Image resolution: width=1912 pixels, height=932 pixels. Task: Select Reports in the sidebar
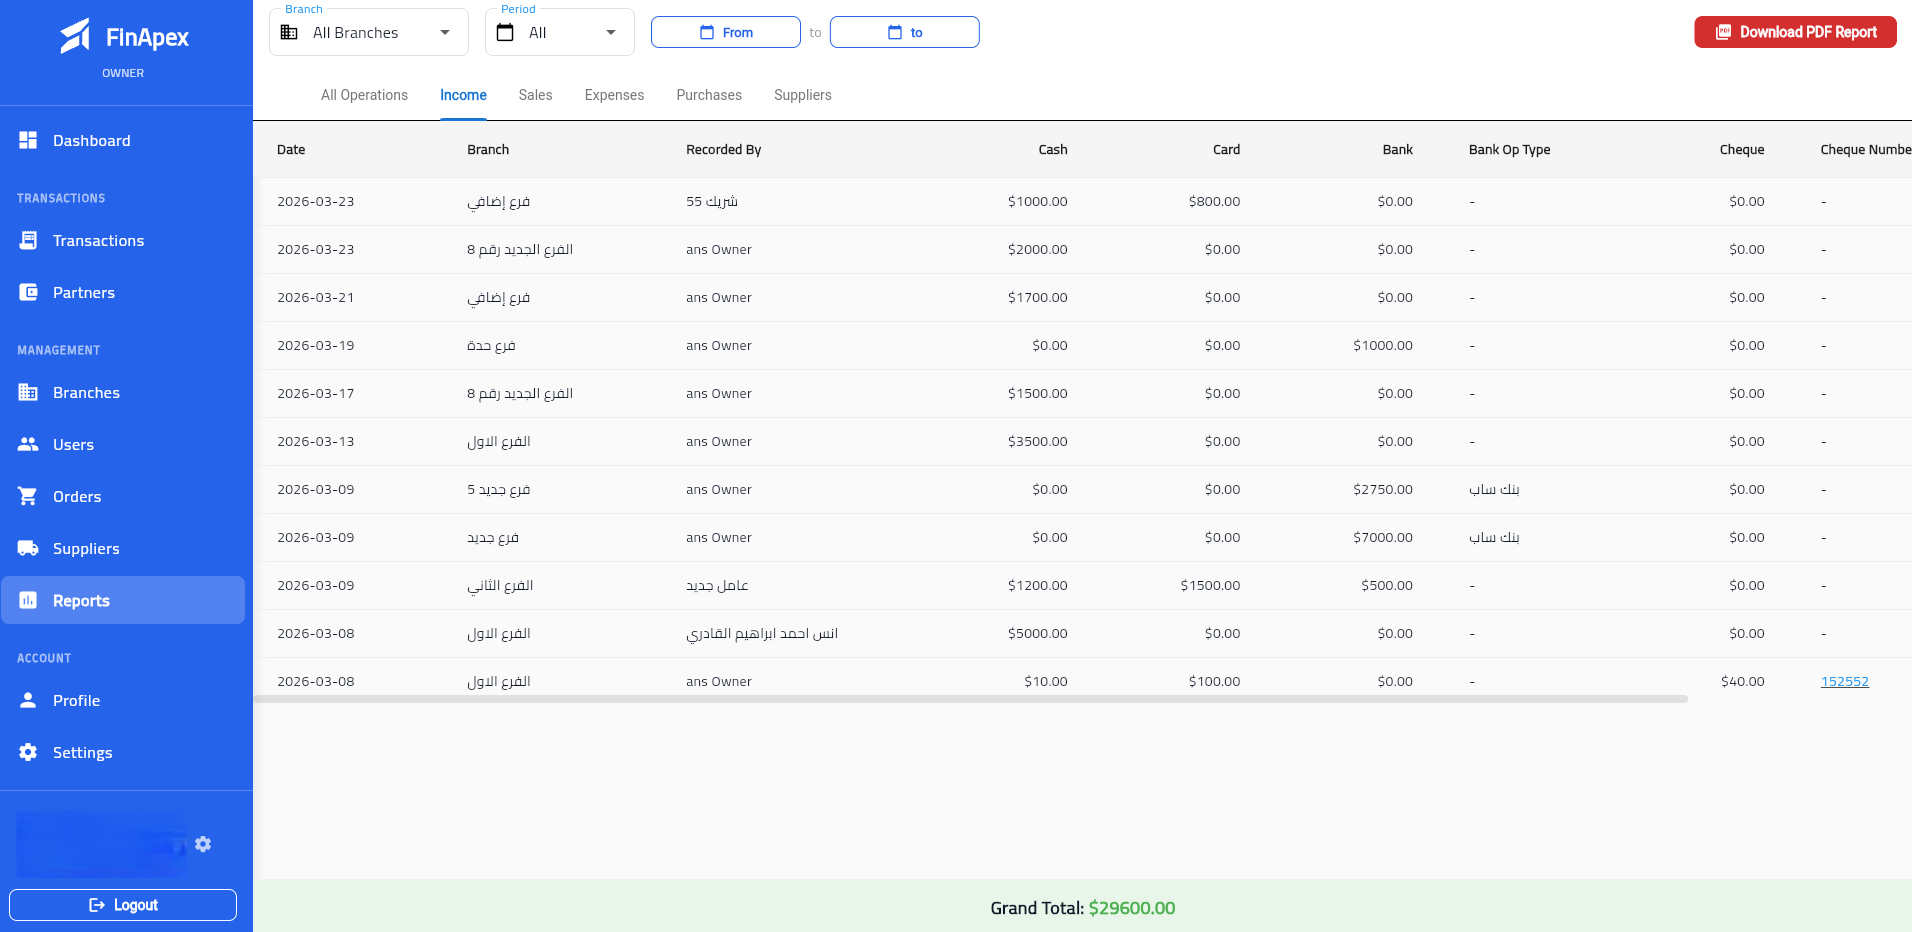click(x=123, y=600)
